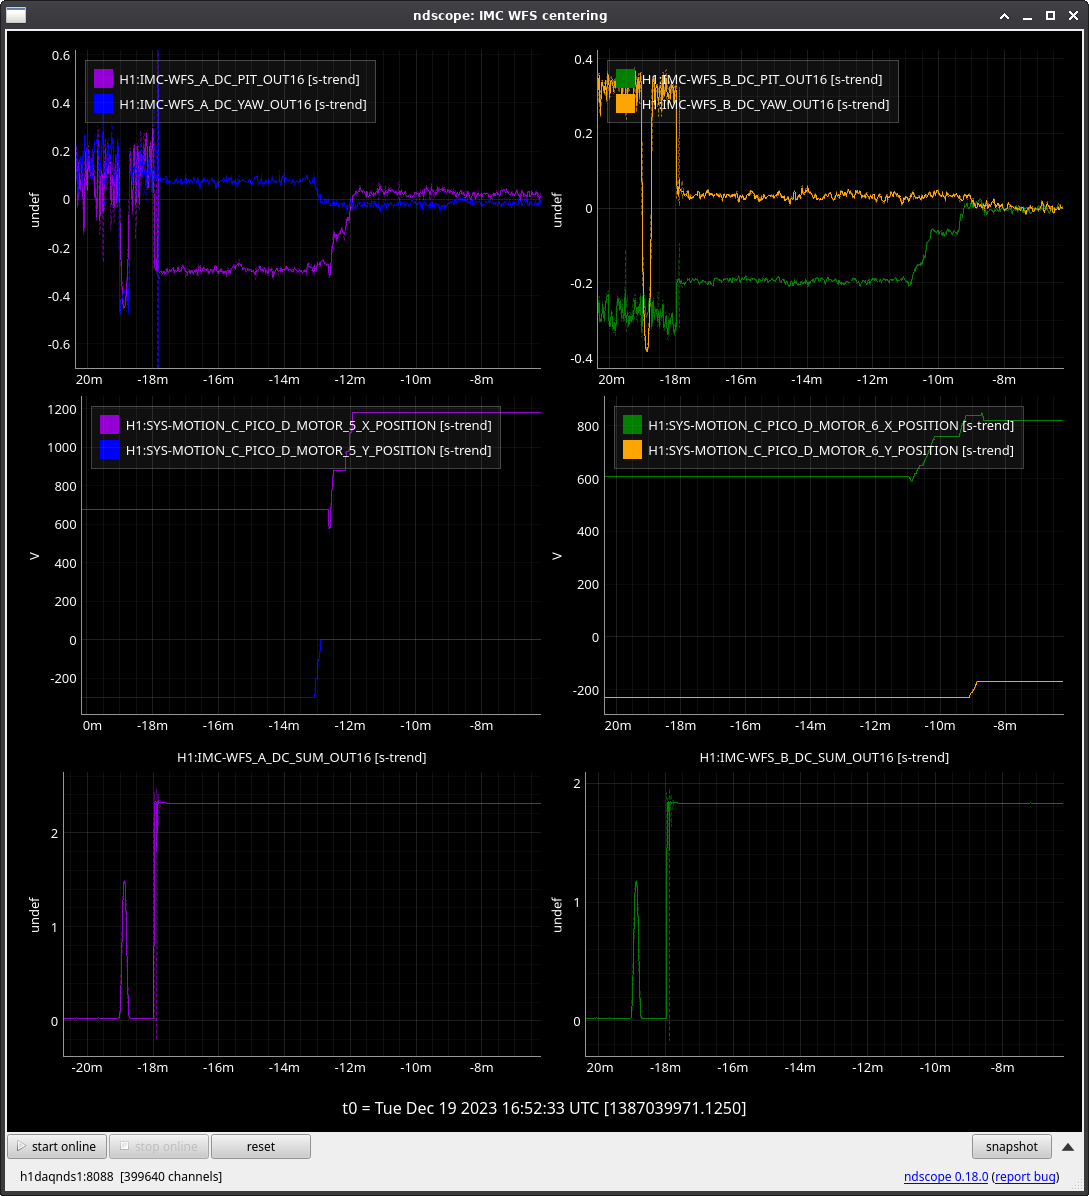Take a snapshot of the plots

(x=1012, y=1146)
